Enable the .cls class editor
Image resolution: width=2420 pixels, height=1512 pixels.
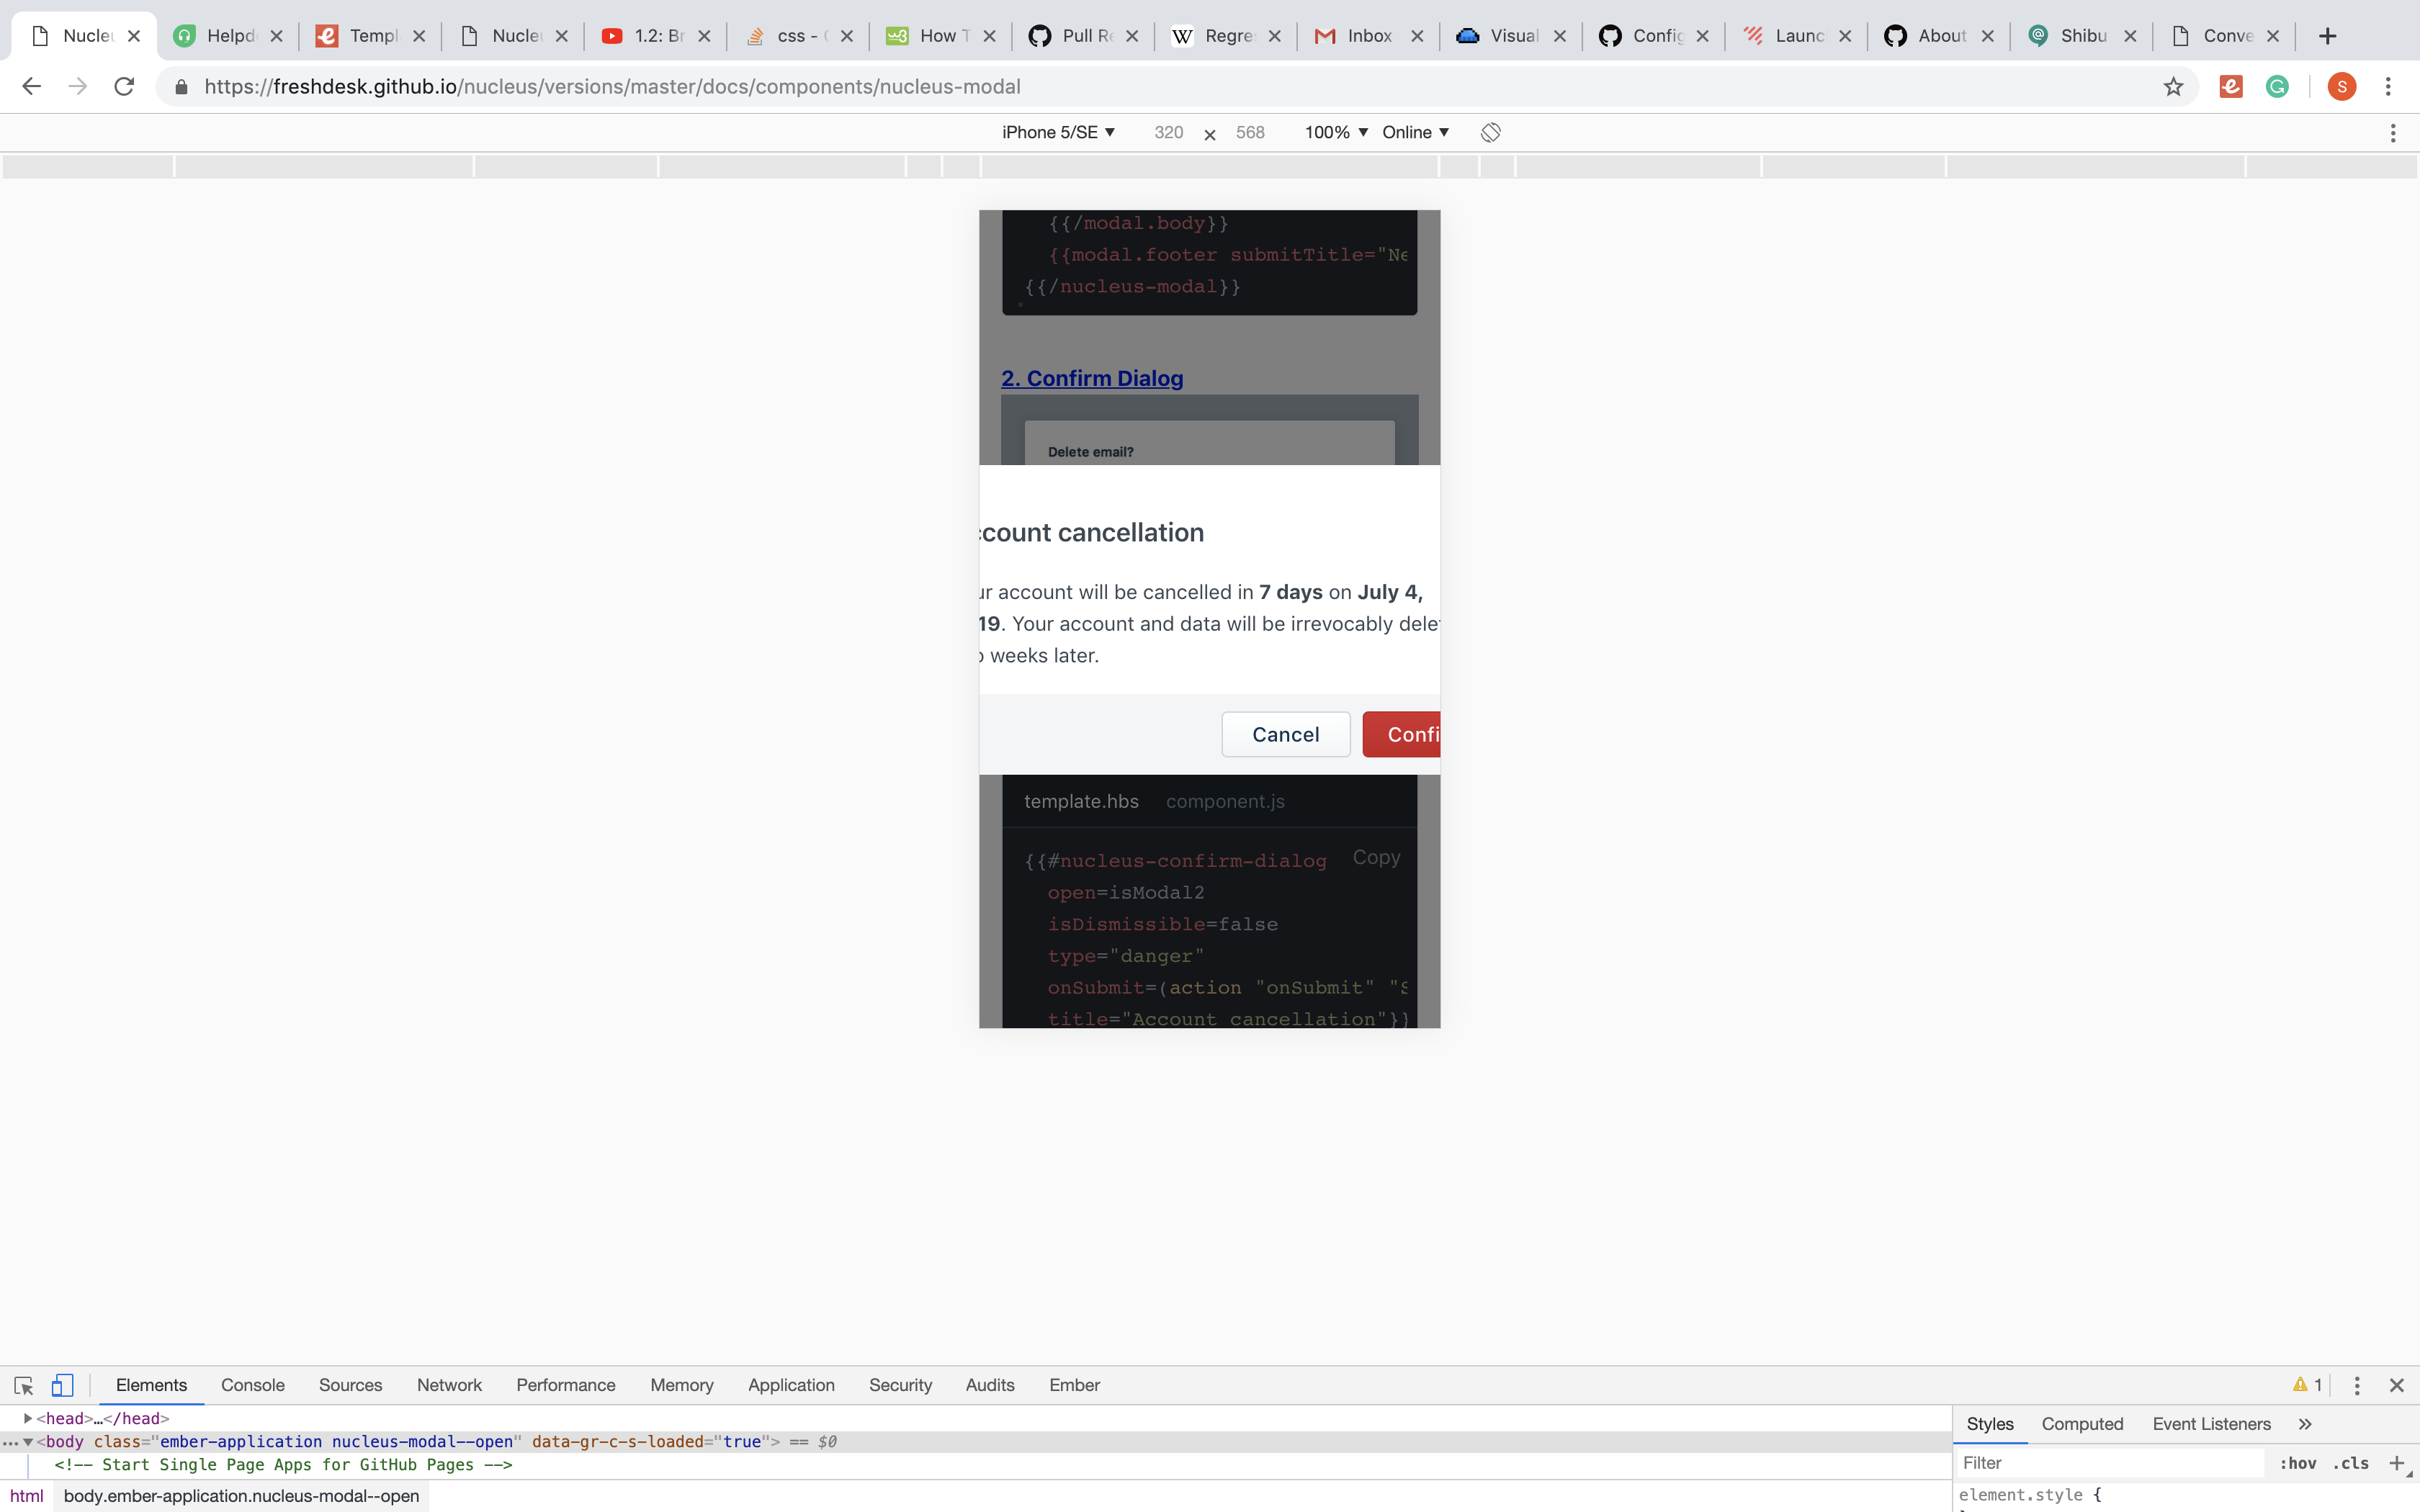coord(2350,1462)
